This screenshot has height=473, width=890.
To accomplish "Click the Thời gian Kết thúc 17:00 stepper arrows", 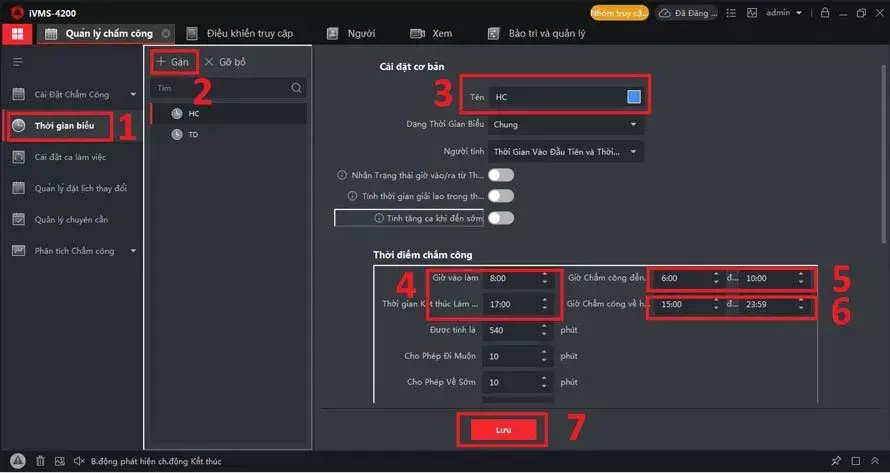I will click(544, 304).
